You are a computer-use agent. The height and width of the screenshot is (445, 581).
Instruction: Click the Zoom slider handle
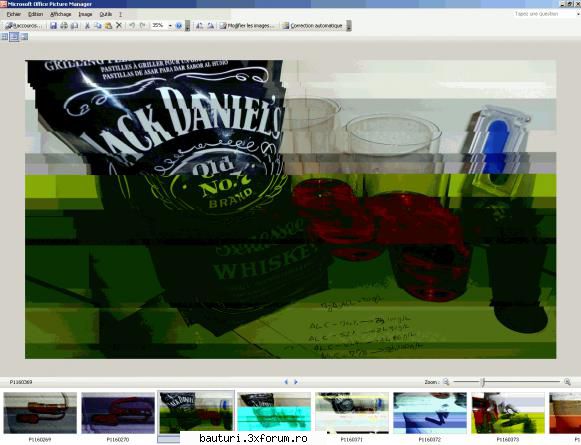pyautogui.click(x=482, y=382)
